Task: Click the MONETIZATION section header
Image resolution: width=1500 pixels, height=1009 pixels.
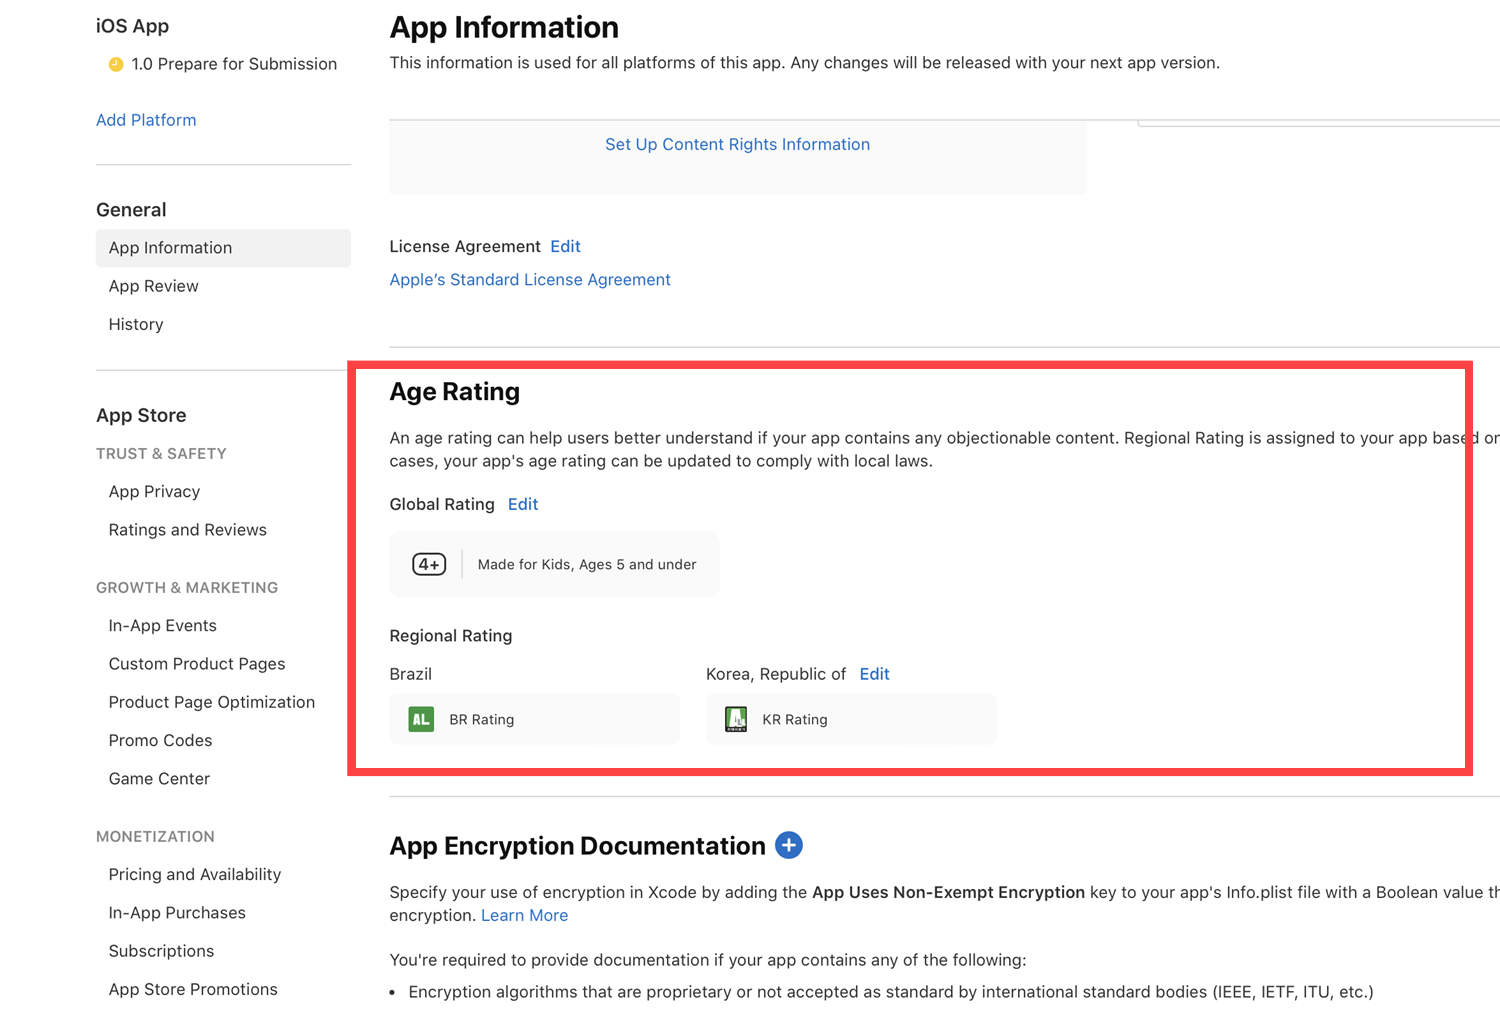Action: pyautogui.click(x=155, y=836)
